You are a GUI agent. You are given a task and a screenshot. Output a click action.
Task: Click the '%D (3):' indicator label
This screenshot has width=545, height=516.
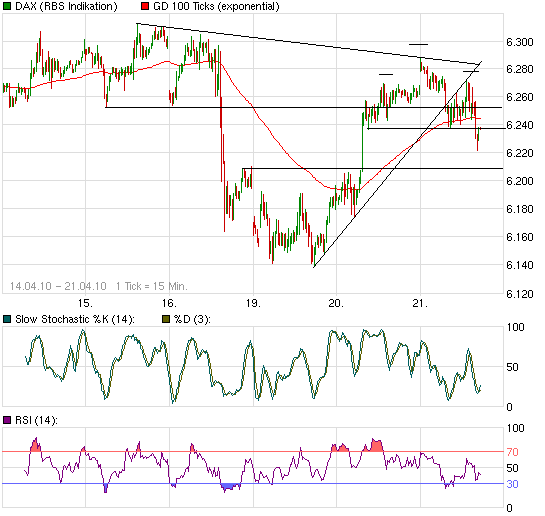(x=192, y=319)
